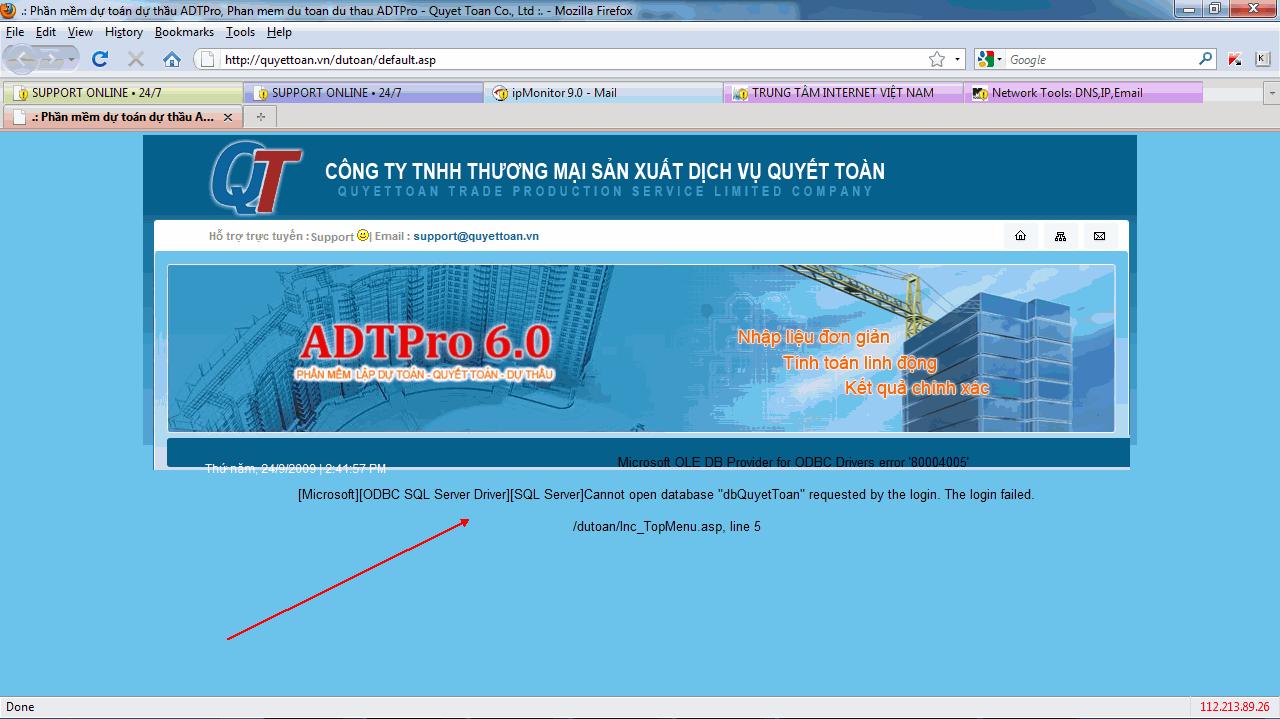Open the Help menu
This screenshot has width=1280, height=719.
[279, 32]
